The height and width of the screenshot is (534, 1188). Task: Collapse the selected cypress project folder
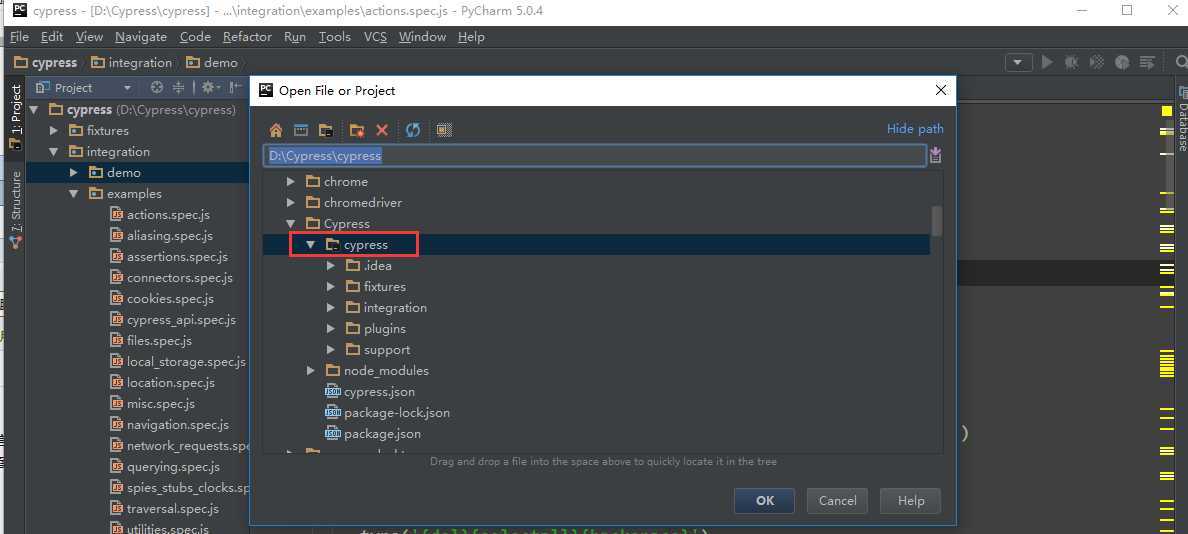310,245
